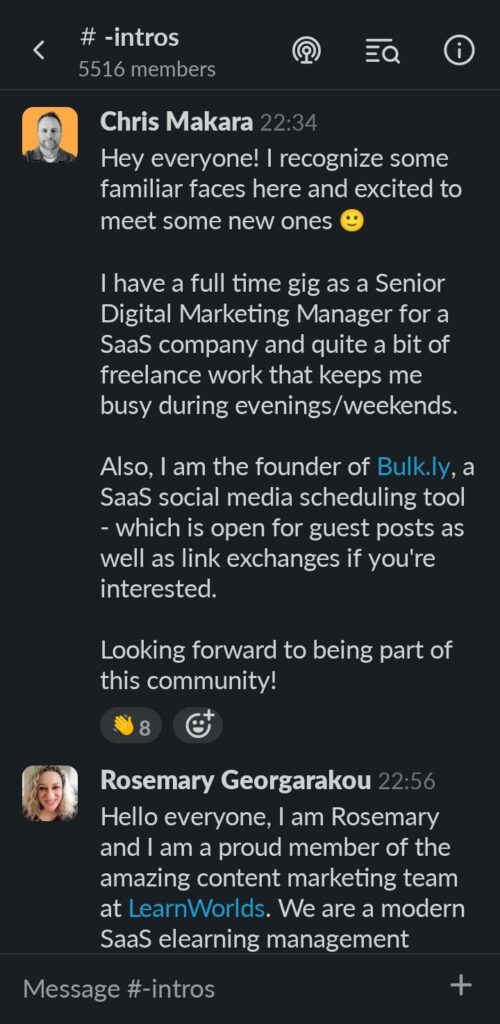500x1024 pixels.
Task: Tap the Chris Makara sender name
Action: 176,122
